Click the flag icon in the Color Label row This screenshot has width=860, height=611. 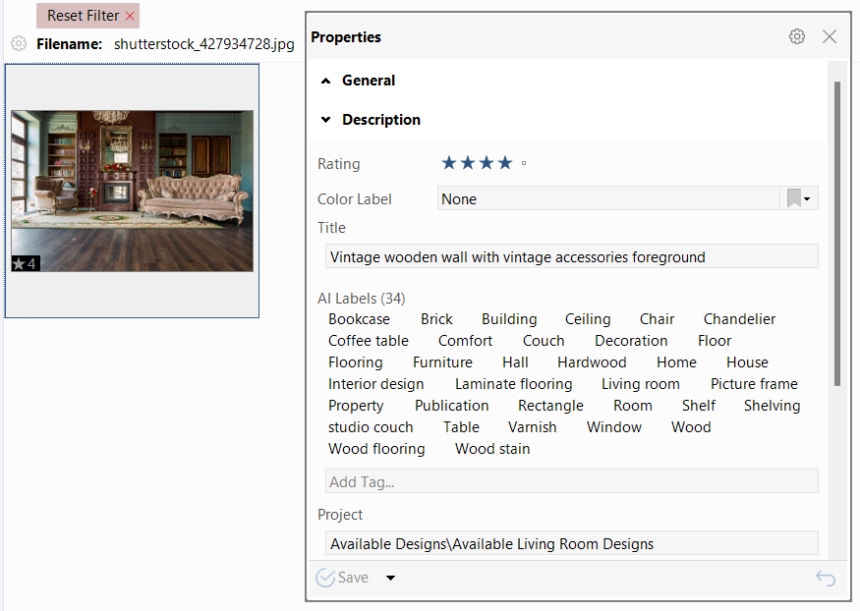(x=795, y=198)
